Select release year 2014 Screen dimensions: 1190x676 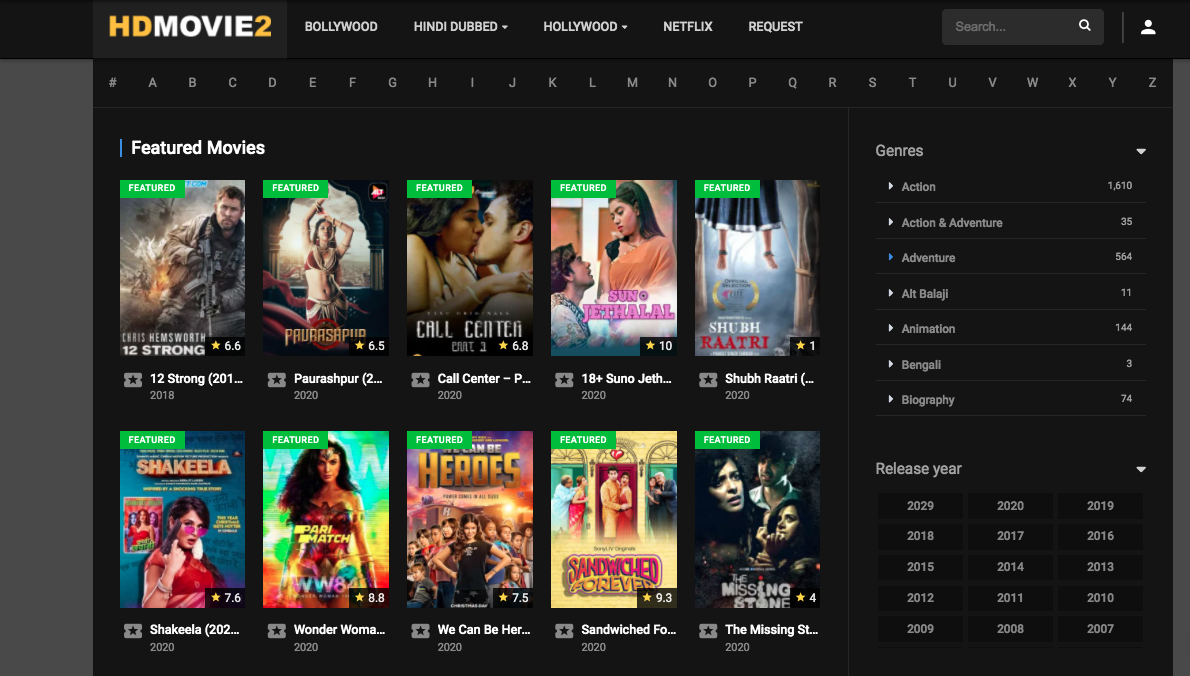coord(1010,567)
